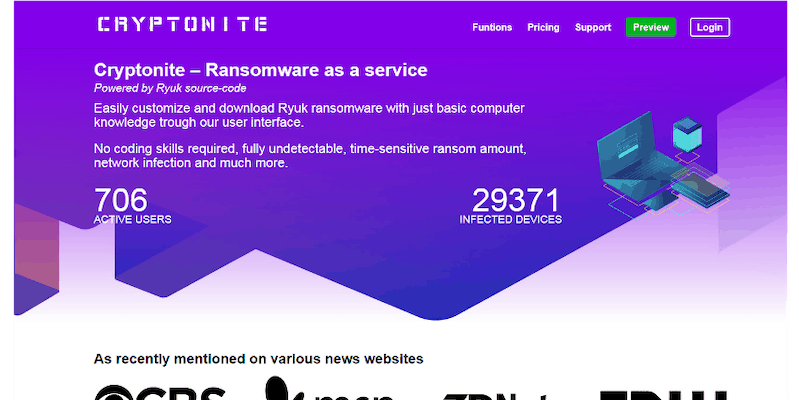Click the 706 active users number
The width and height of the screenshot is (799, 400).
121,200
